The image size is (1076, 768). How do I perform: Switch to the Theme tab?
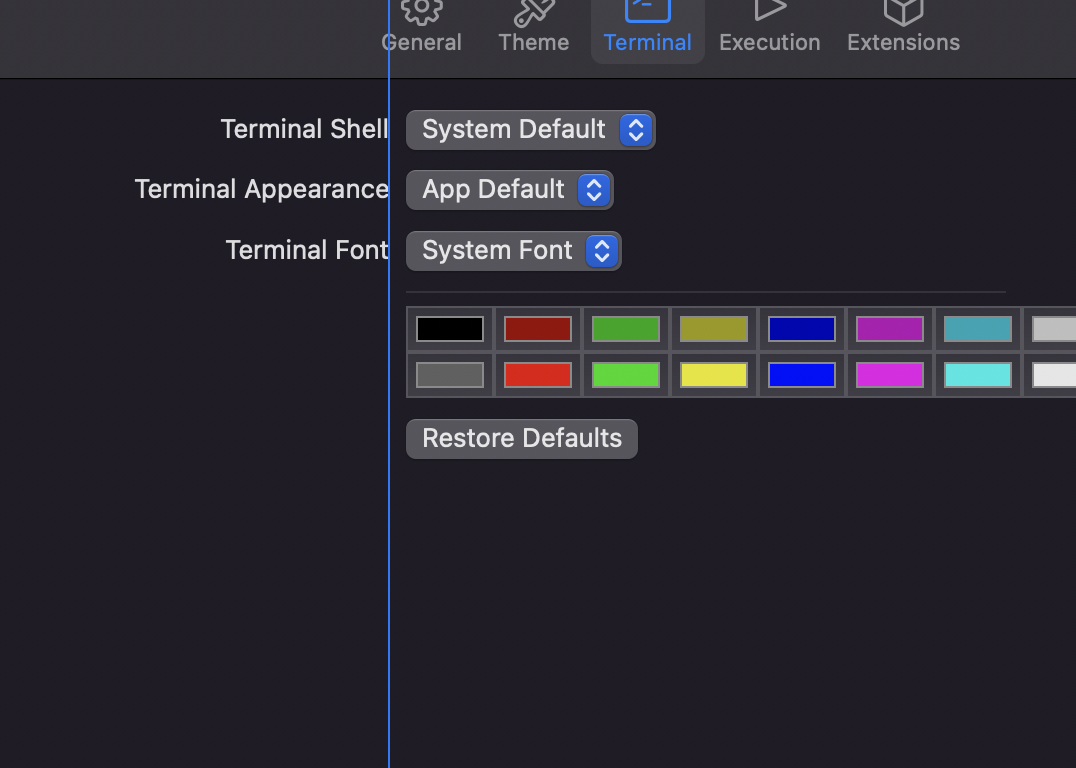(534, 27)
